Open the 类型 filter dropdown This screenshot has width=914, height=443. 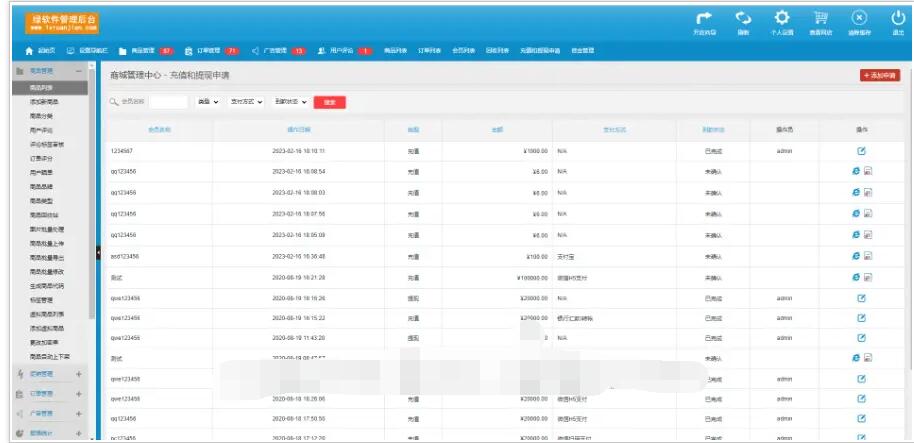pyautogui.click(x=208, y=102)
